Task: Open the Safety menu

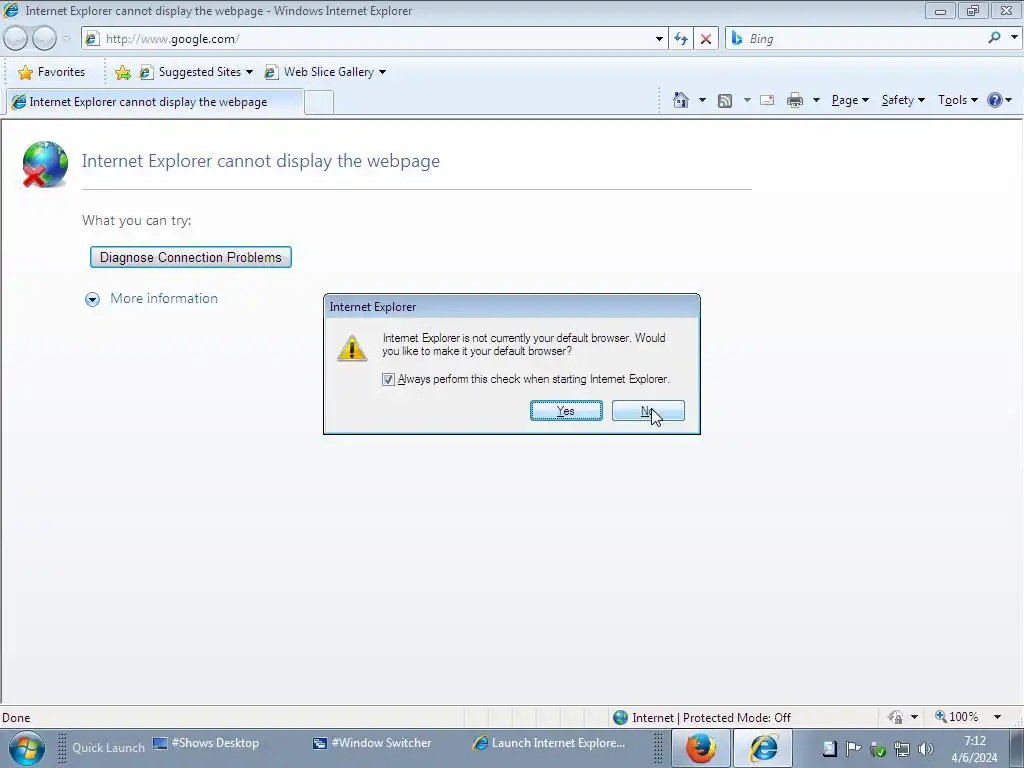Action: point(903,100)
